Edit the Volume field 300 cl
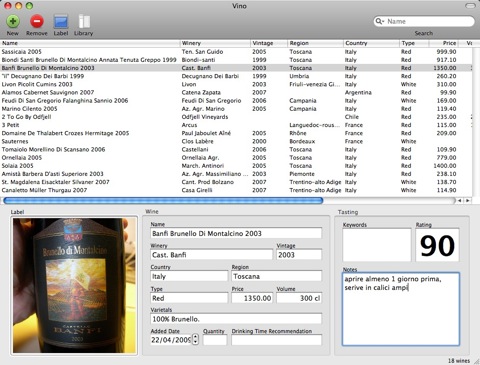Screen dimensions: 480x365 click(299, 298)
